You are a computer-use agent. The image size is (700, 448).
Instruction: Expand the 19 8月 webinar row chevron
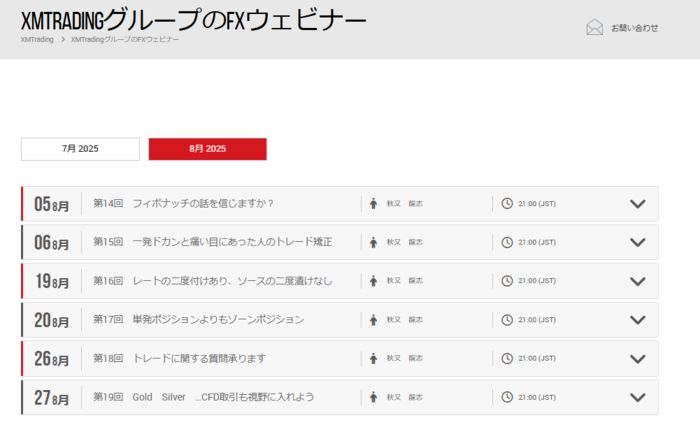pyautogui.click(x=638, y=281)
